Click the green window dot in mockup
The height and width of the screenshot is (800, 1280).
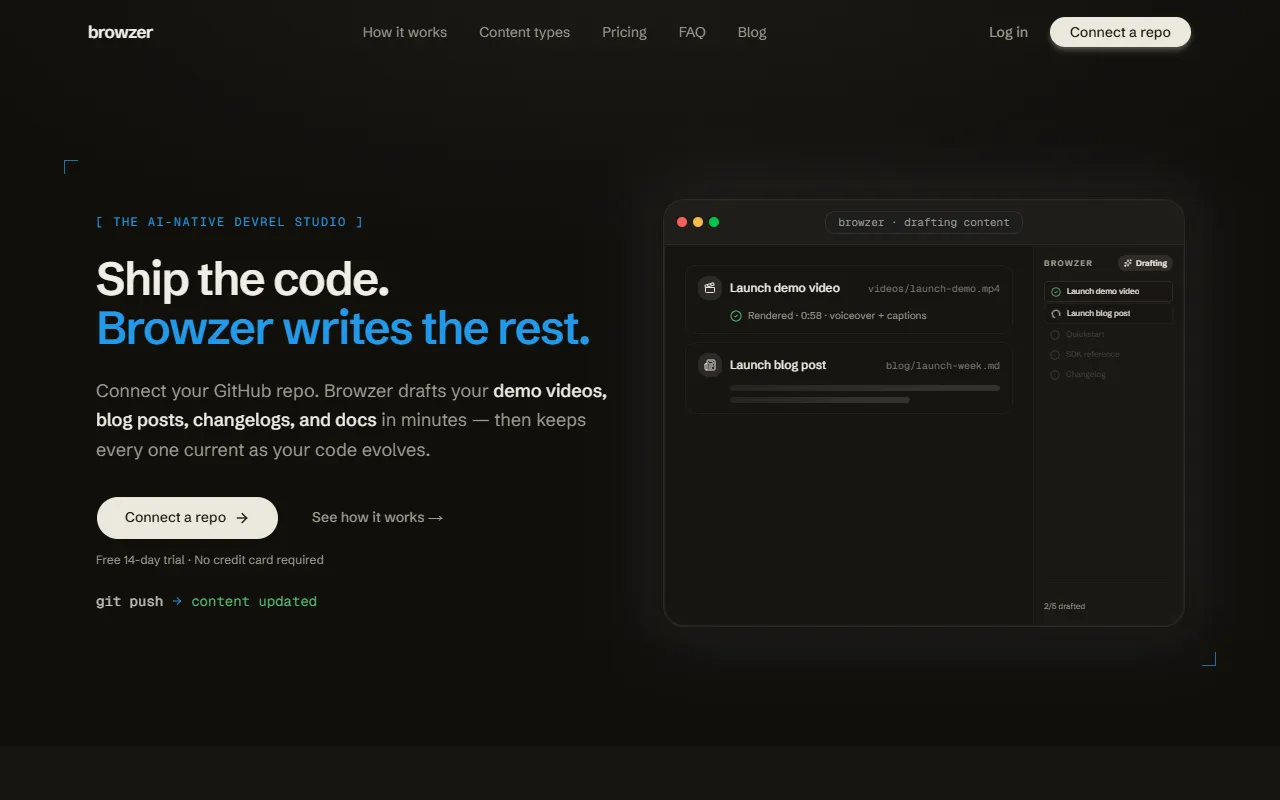click(714, 222)
